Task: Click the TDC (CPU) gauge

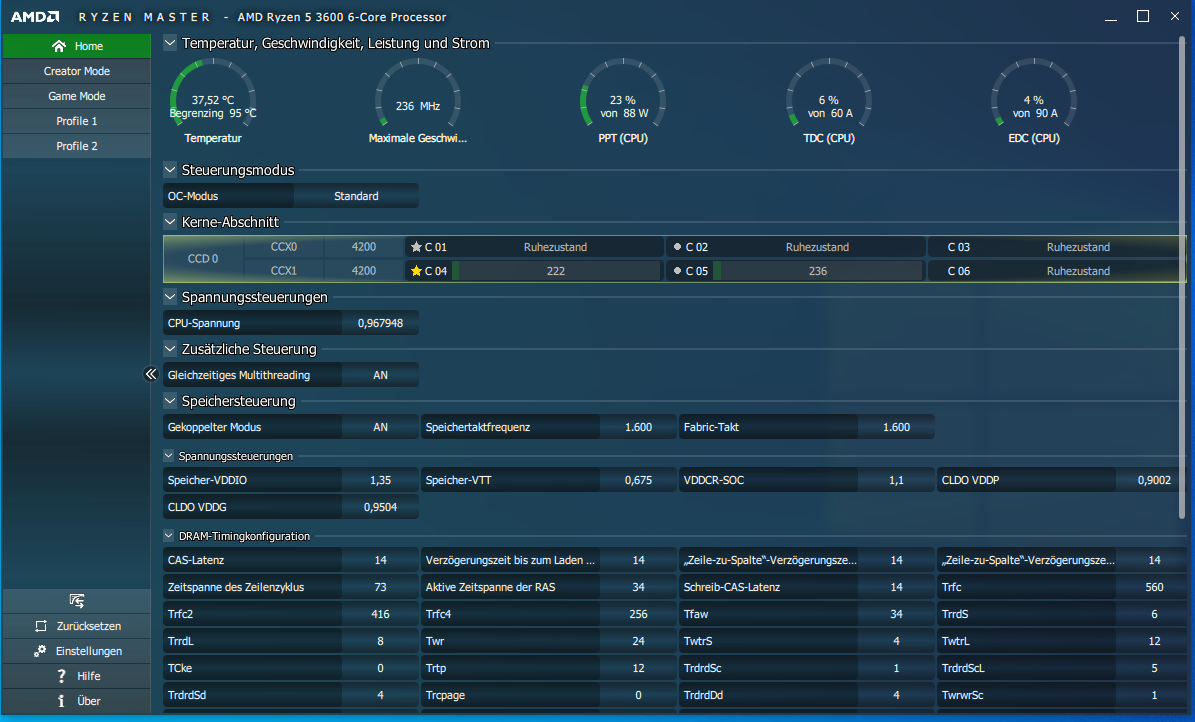Action: click(x=828, y=101)
